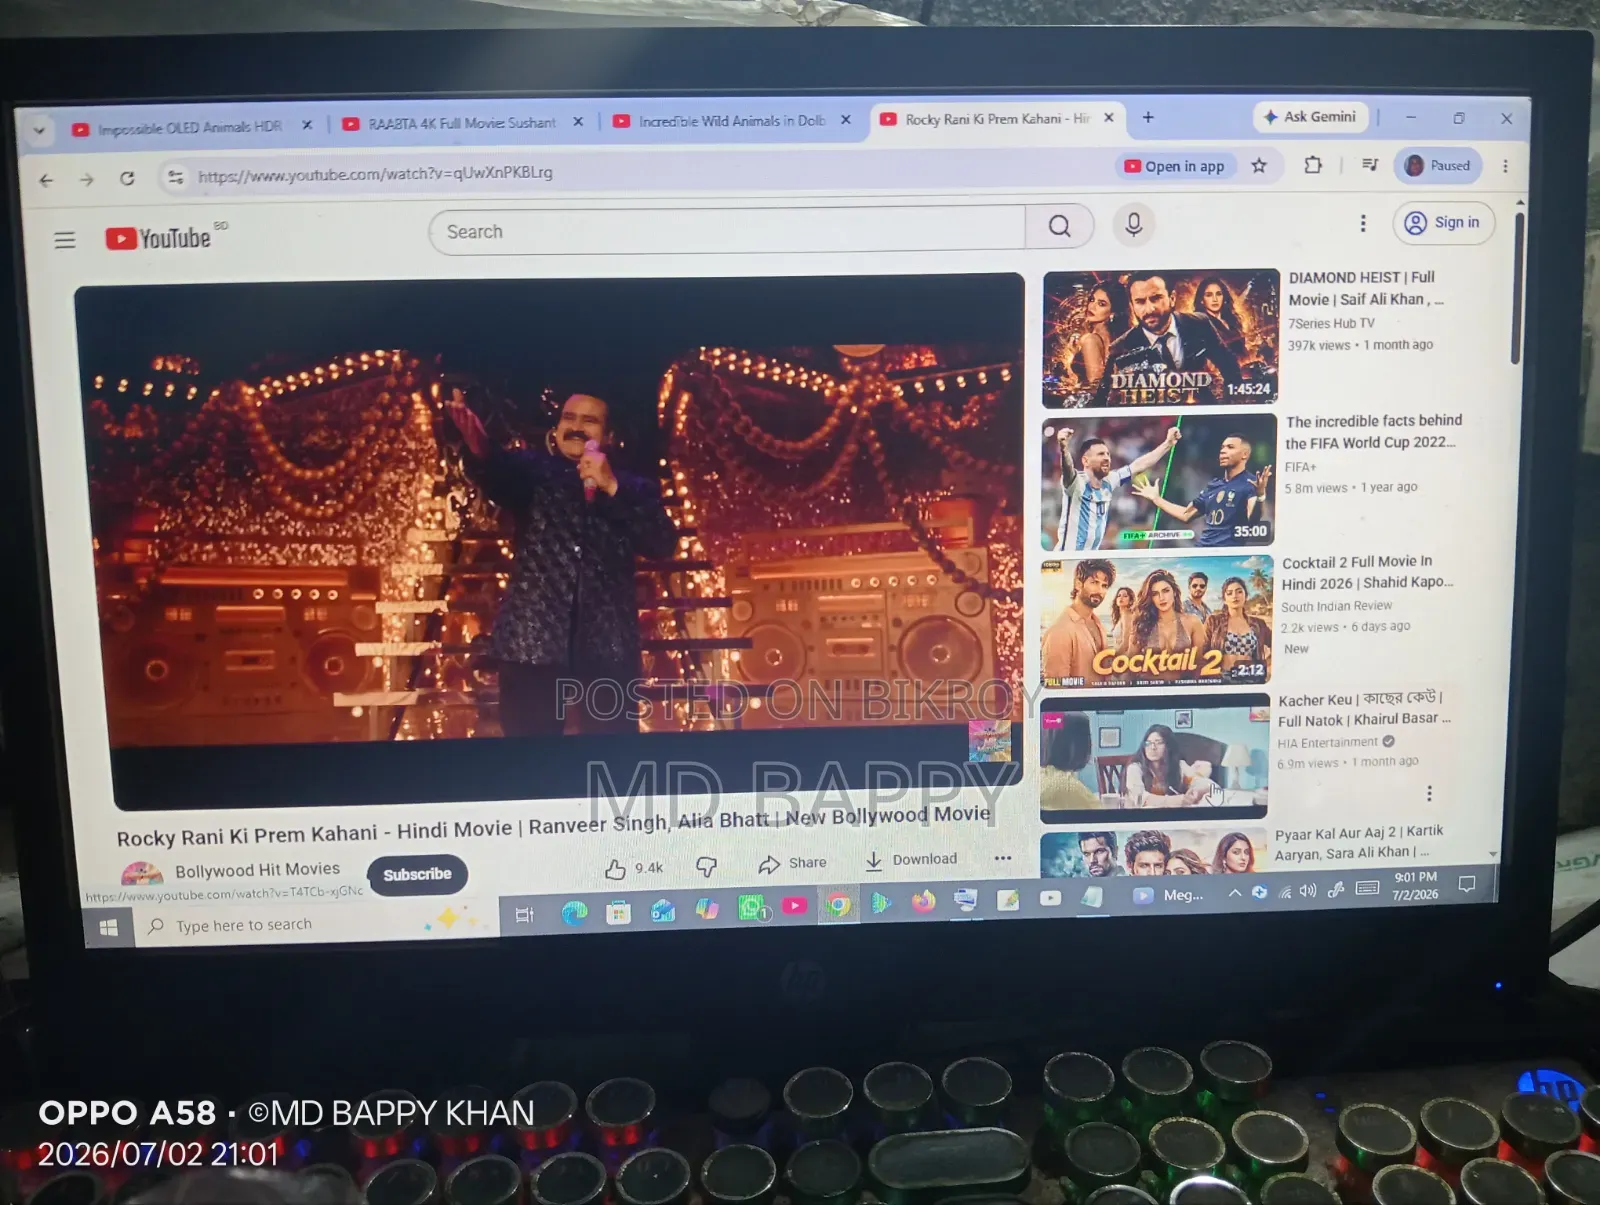
Task: Open the Bollywood Hit Movies channel avatar
Action: click(x=142, y=875)
